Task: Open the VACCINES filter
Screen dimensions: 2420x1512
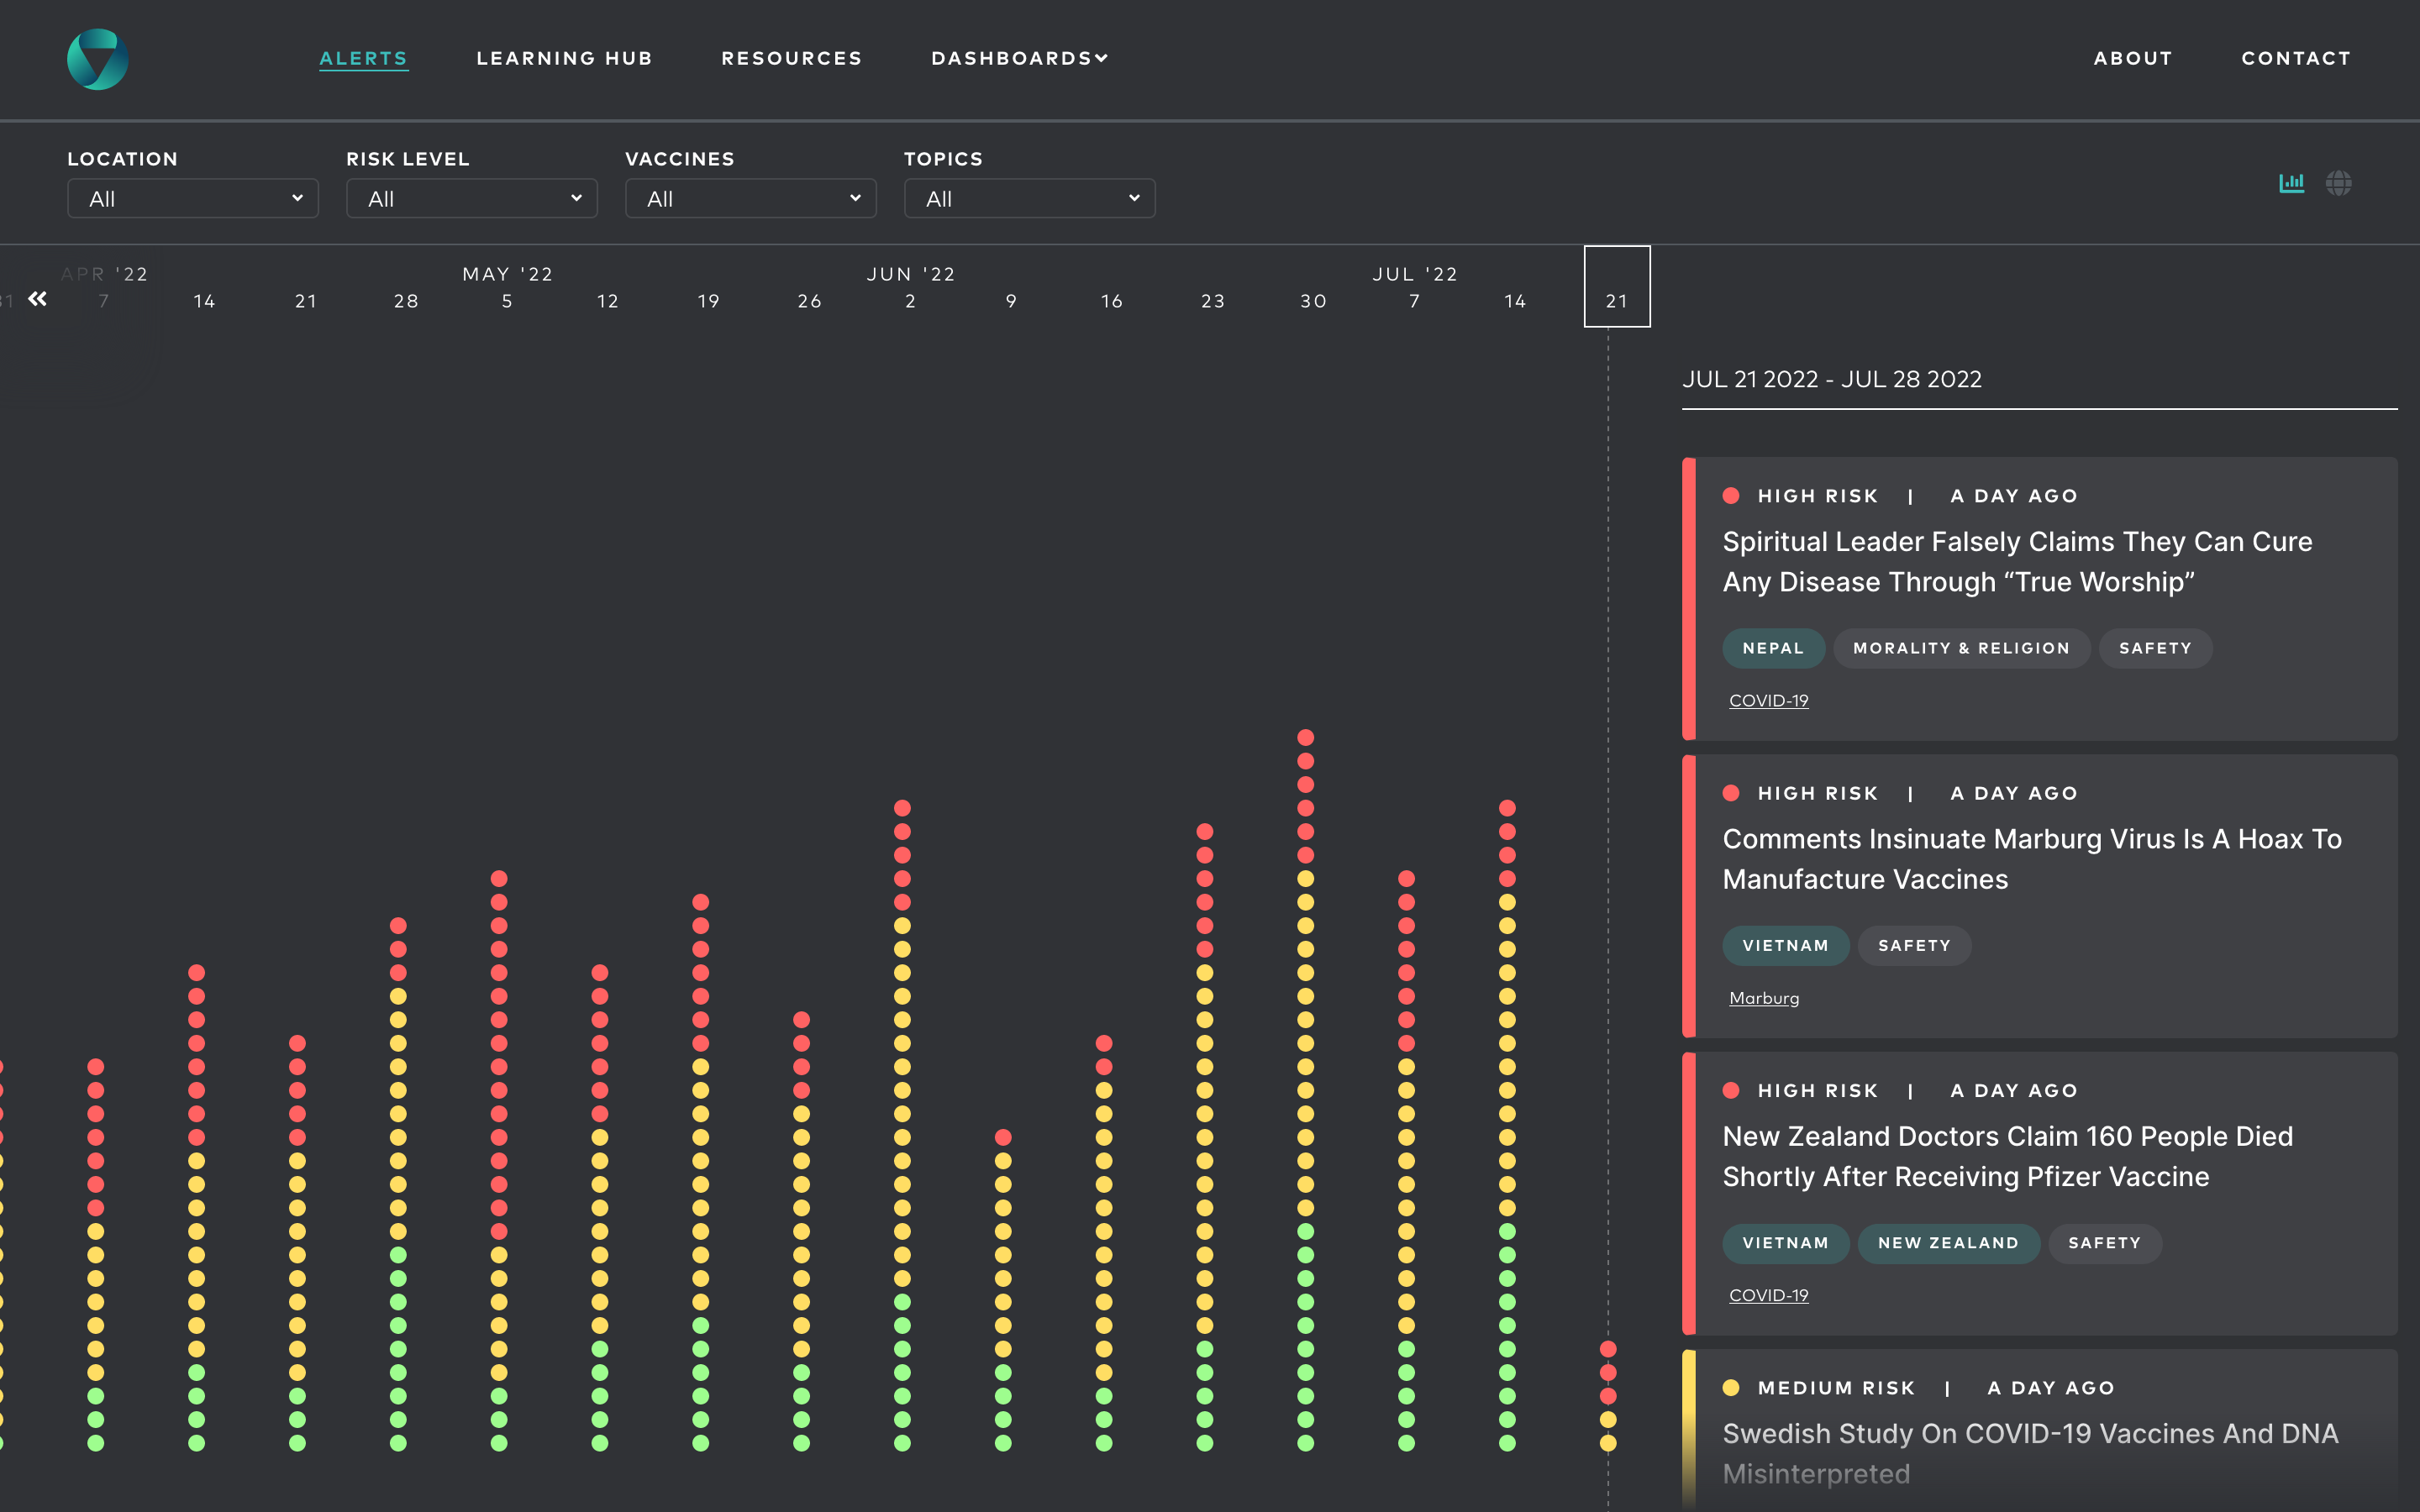Action: [750, 198]
